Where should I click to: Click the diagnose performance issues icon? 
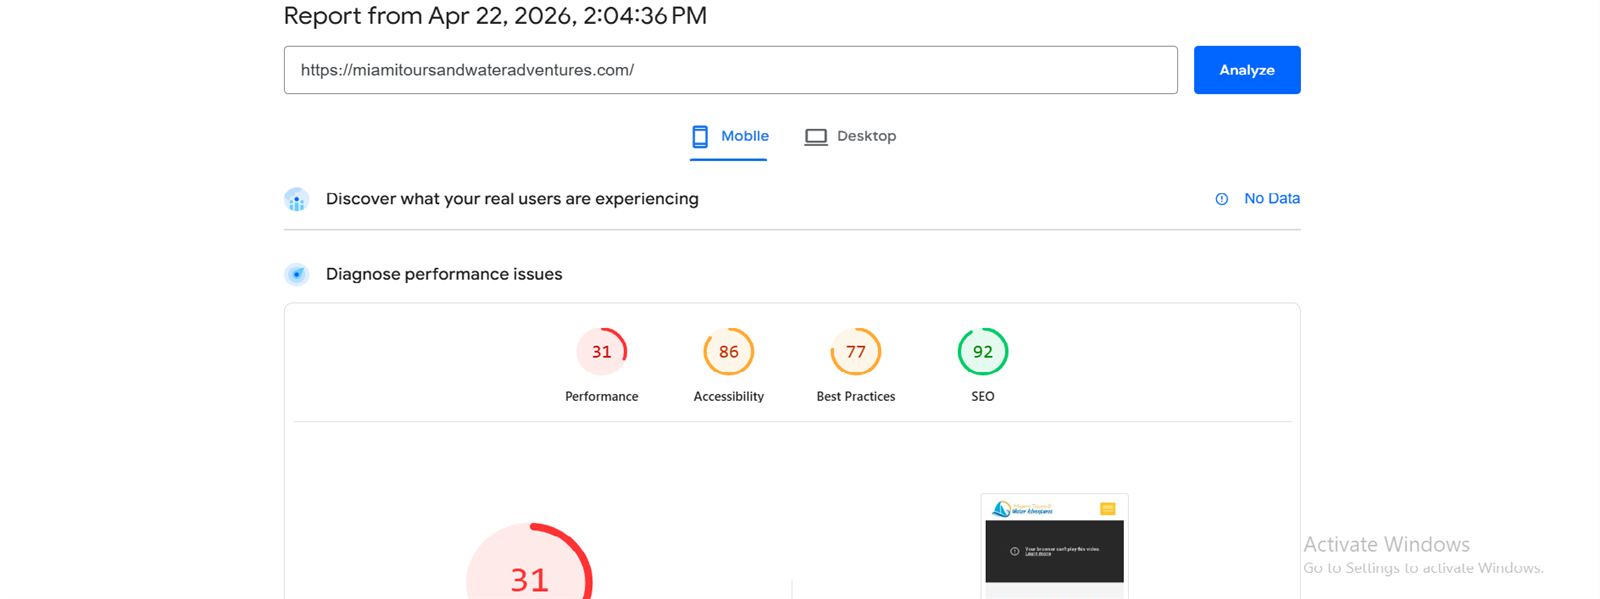tap(296, 274)
